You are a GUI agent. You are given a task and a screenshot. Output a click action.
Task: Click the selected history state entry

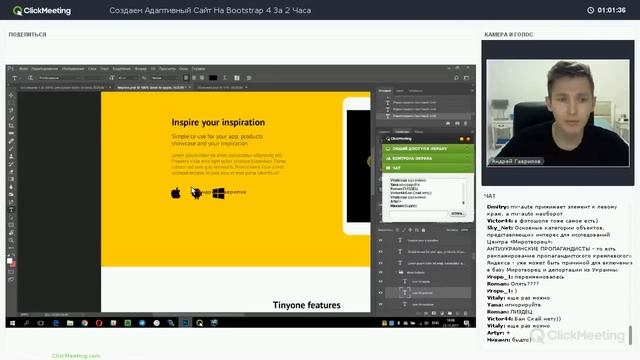424,116
